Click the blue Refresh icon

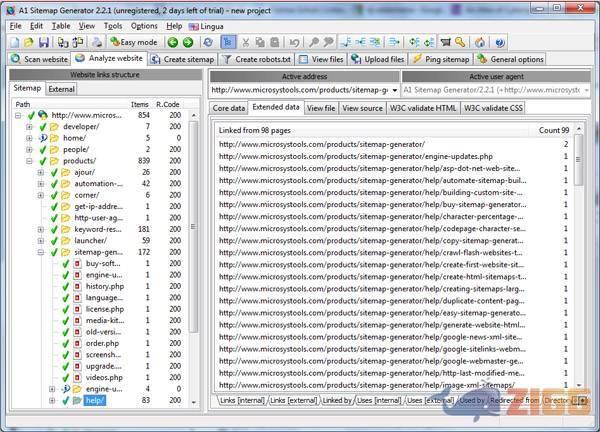(208, 42)
